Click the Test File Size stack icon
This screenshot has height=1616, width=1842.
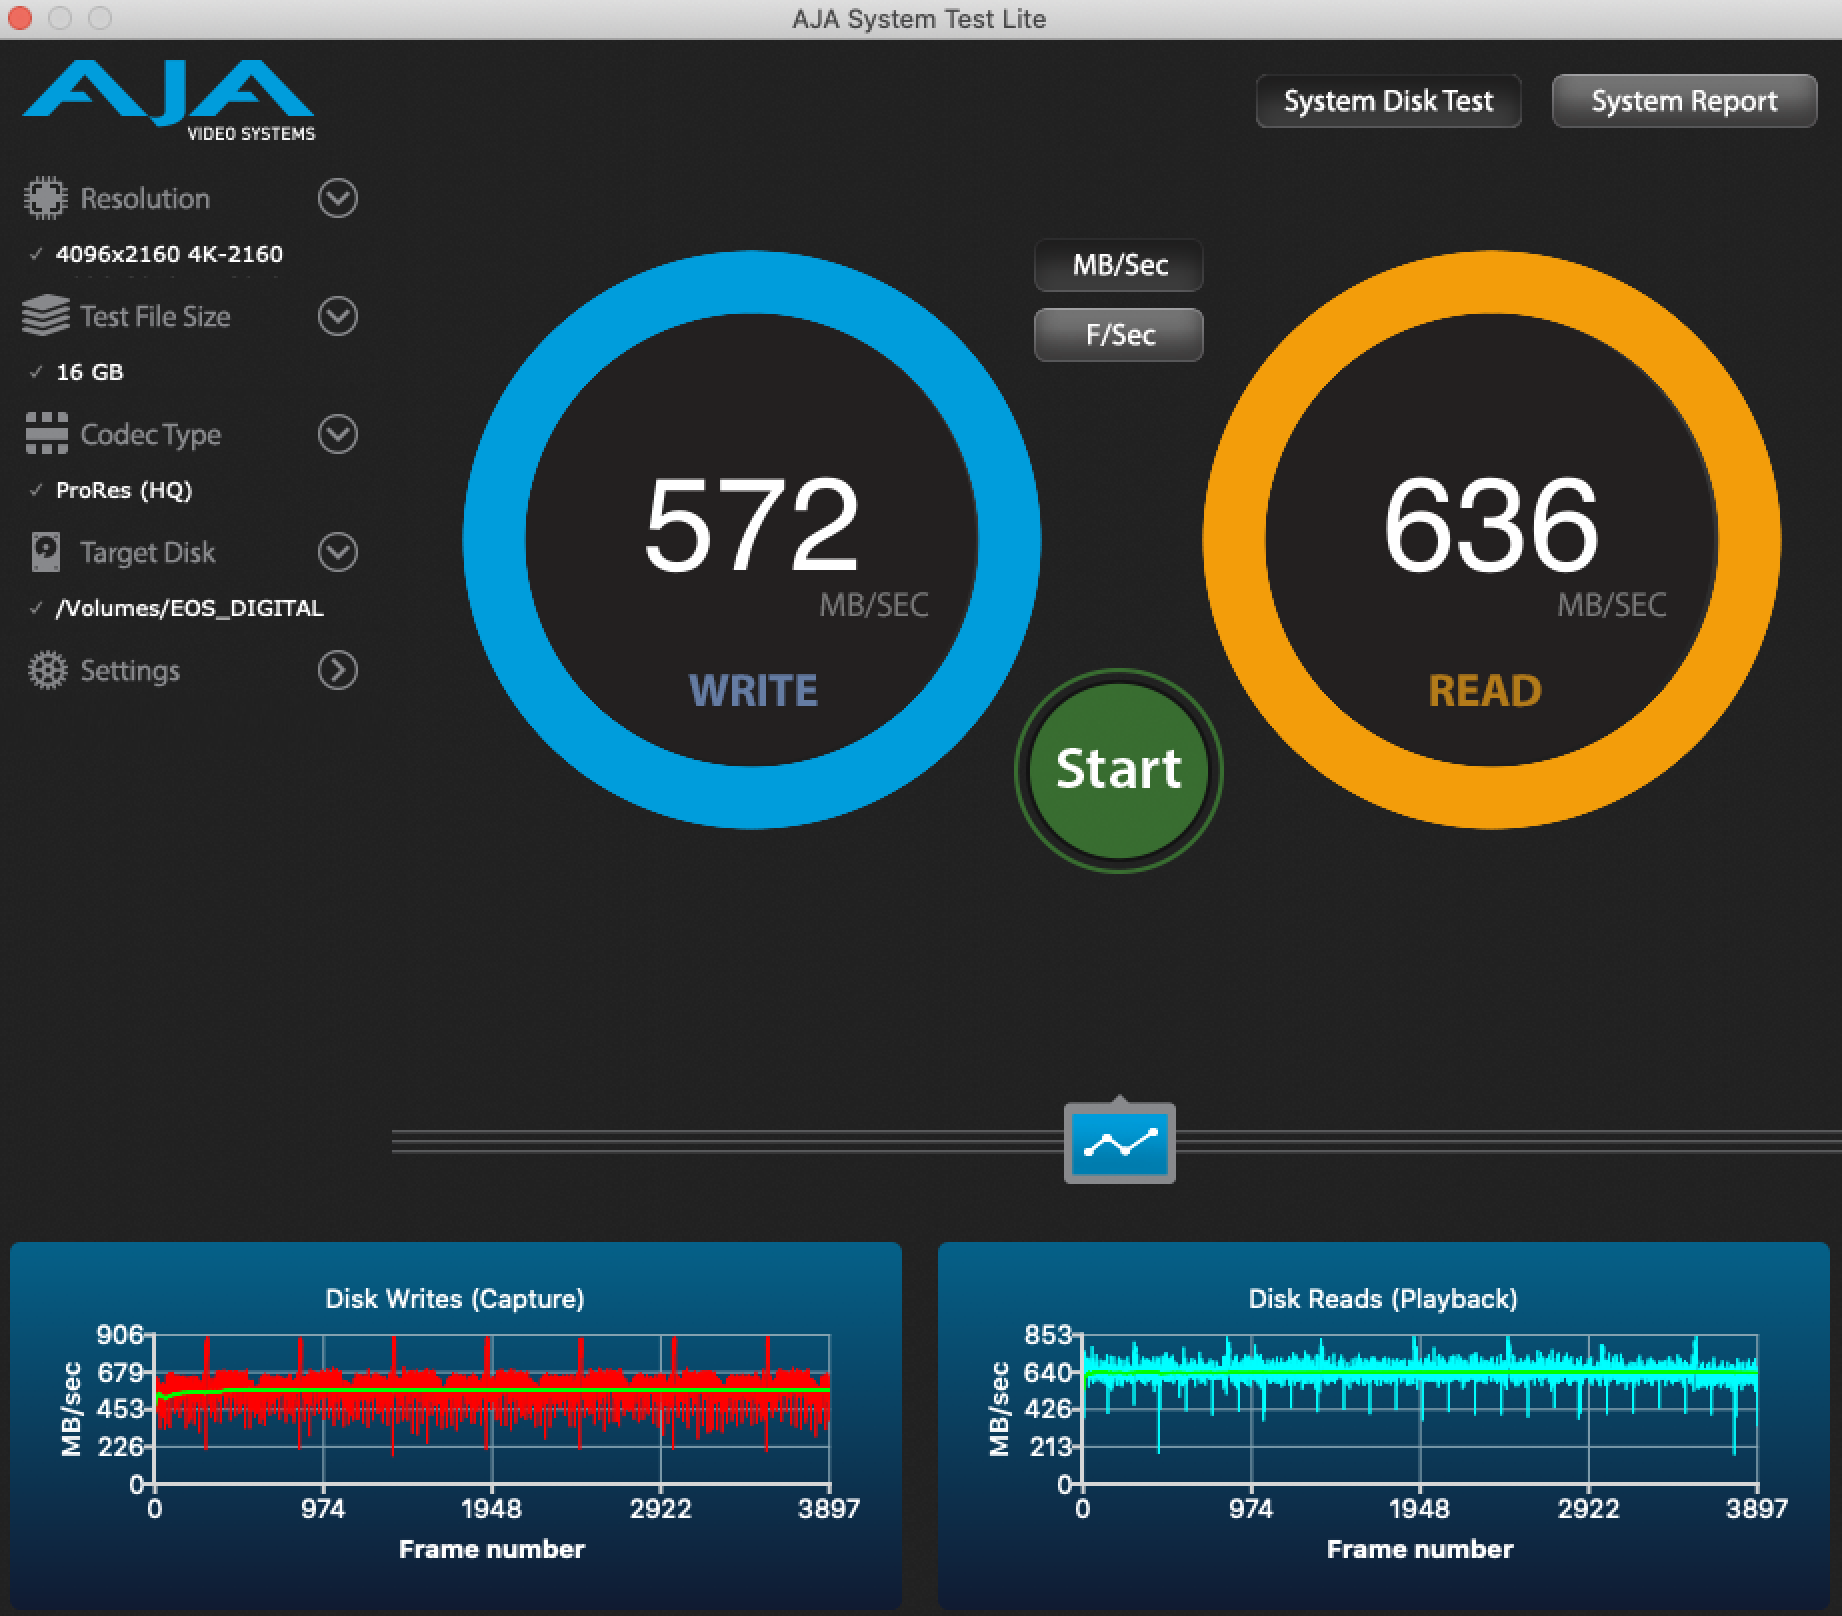click(x=46, y=316)
